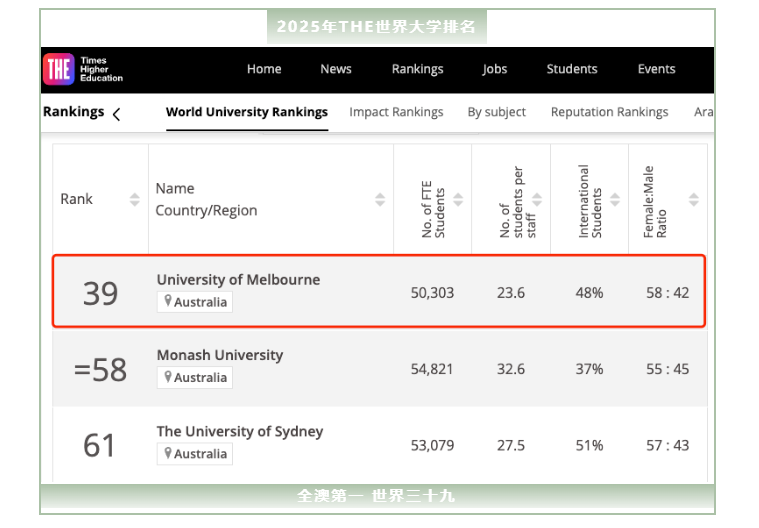
Task: Click the location pin in Sydney's row
Action: (x=168, y=453)
